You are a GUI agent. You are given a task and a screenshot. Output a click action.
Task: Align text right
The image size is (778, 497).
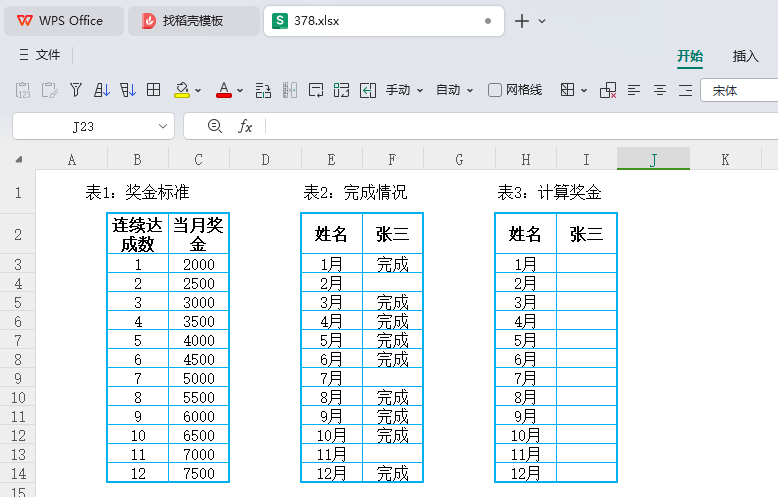point(686,90)
